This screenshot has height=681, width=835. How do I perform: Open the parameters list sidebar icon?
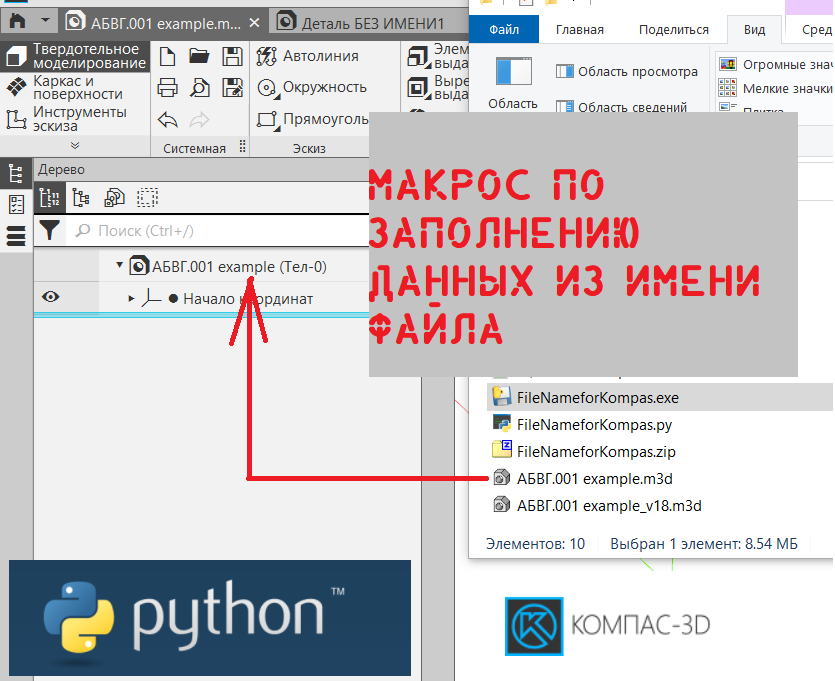(15, 204)
